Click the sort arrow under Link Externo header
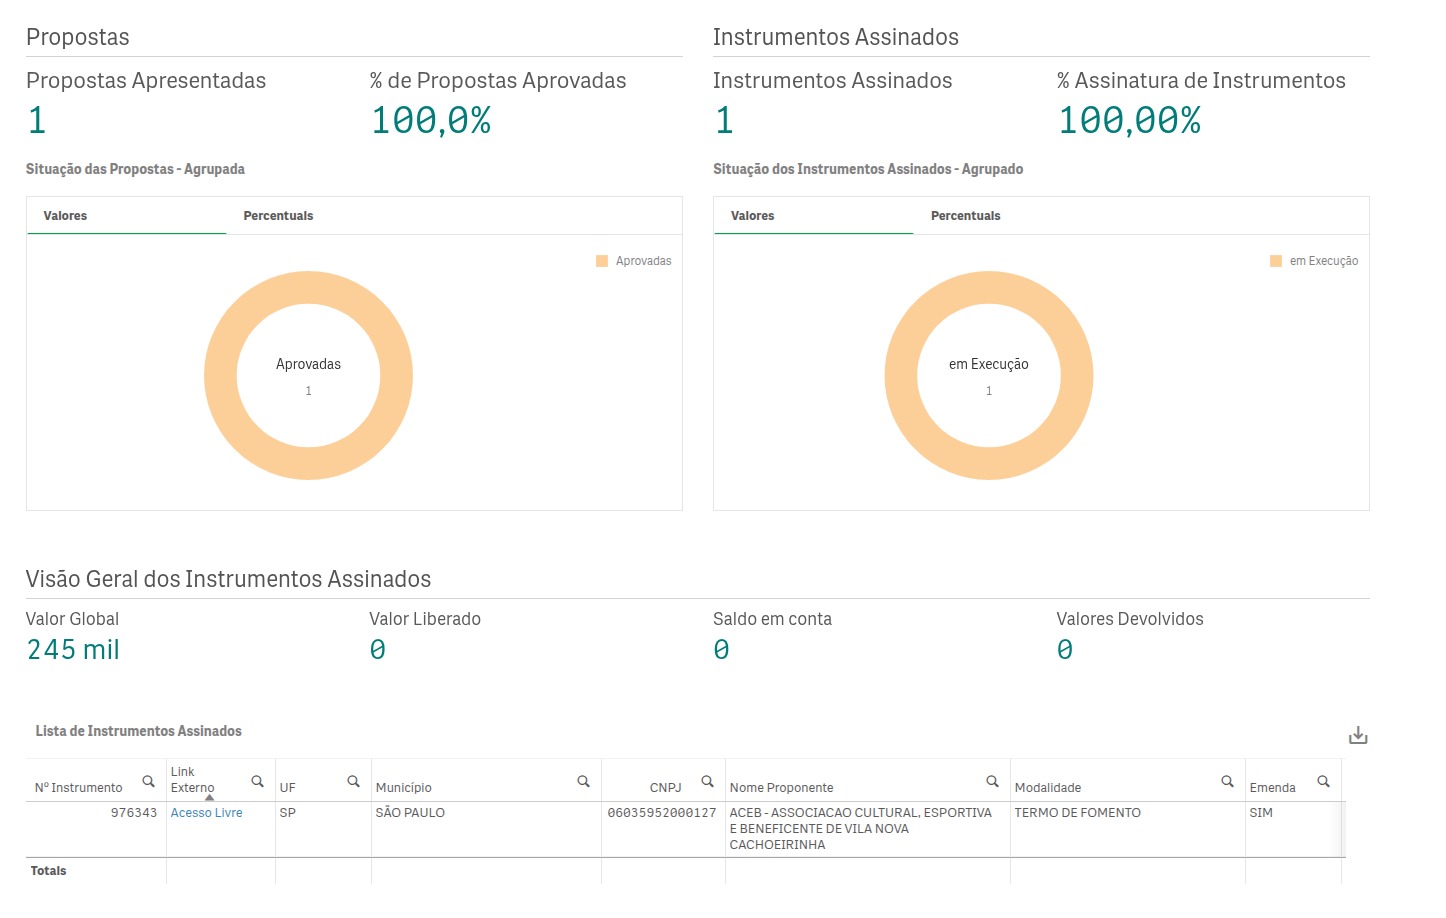The image size is (1446, 918). tap(209, 798)
